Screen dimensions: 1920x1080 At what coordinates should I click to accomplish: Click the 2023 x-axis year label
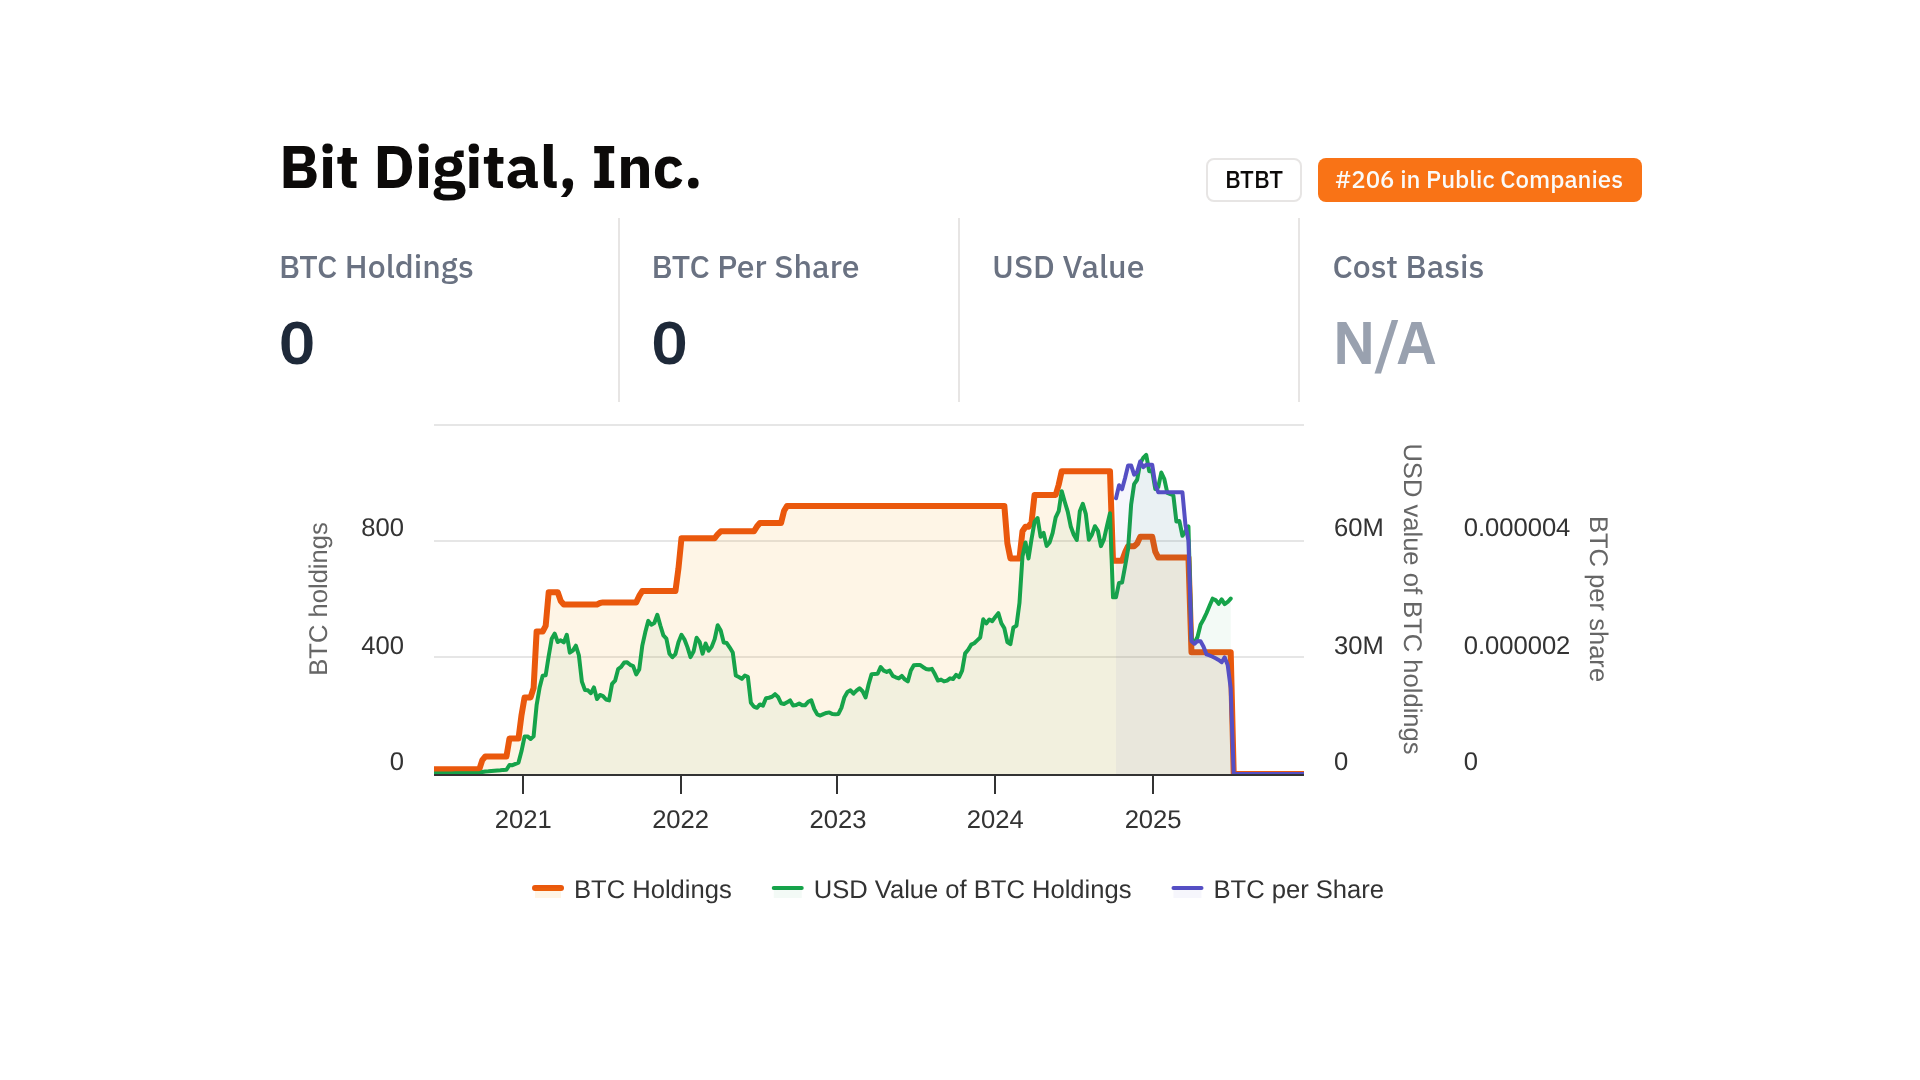[837, 819]
